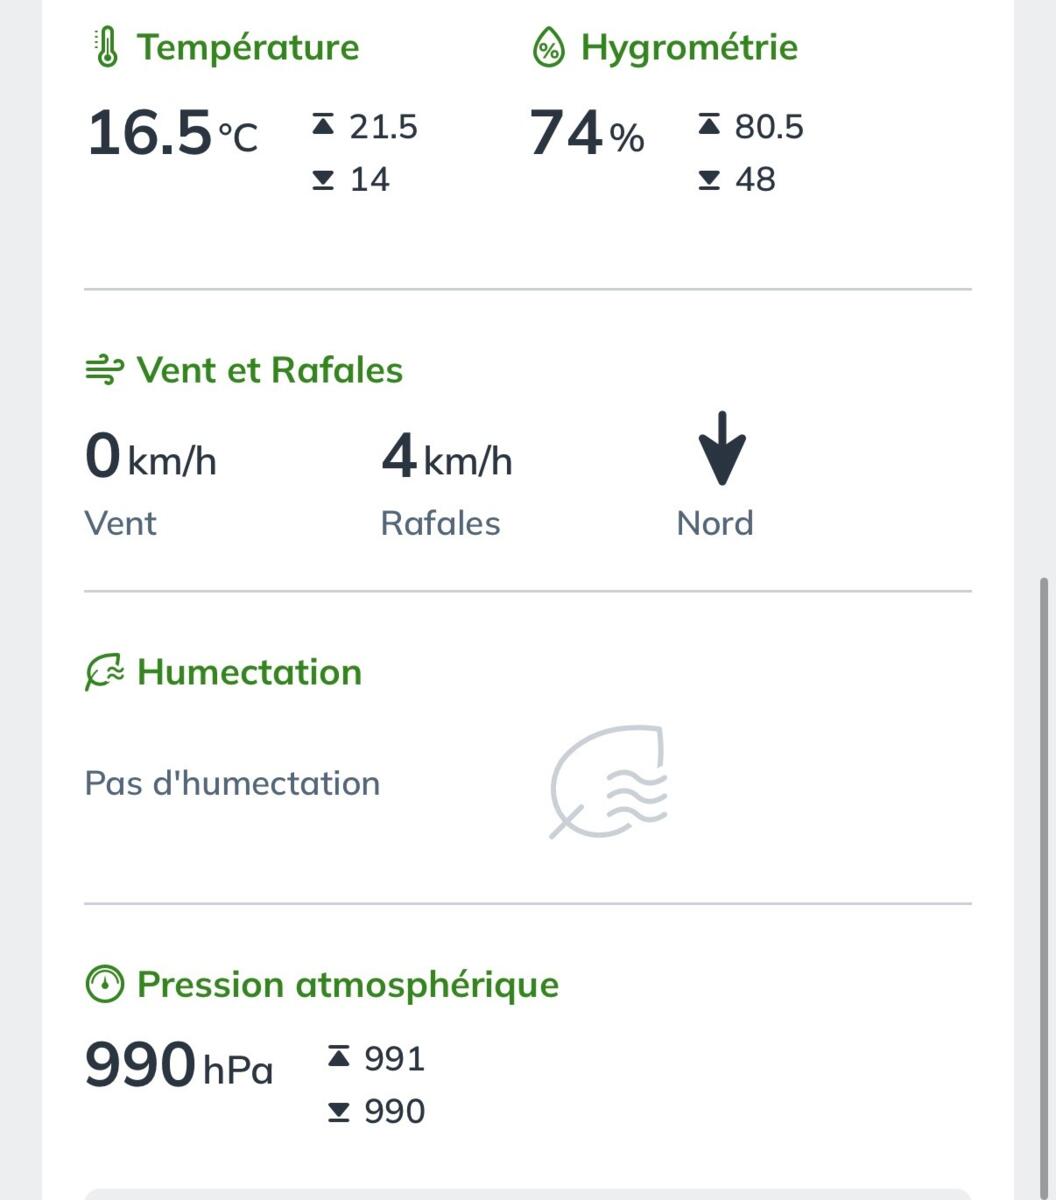
Task: Tap the wind icon beside Vent et Rafales
Action: tap(104, 371)
